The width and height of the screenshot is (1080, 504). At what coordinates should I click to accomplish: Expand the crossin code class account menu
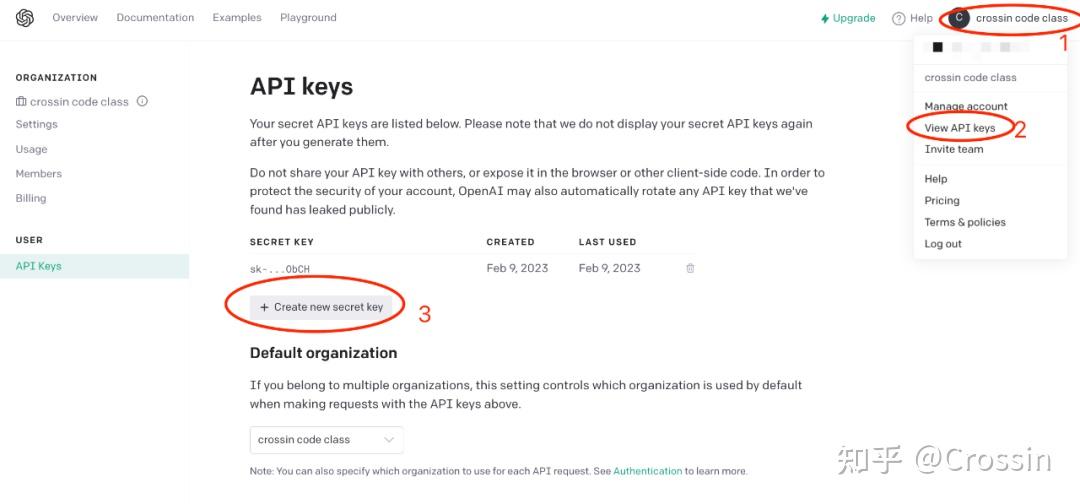point(1009,18)
